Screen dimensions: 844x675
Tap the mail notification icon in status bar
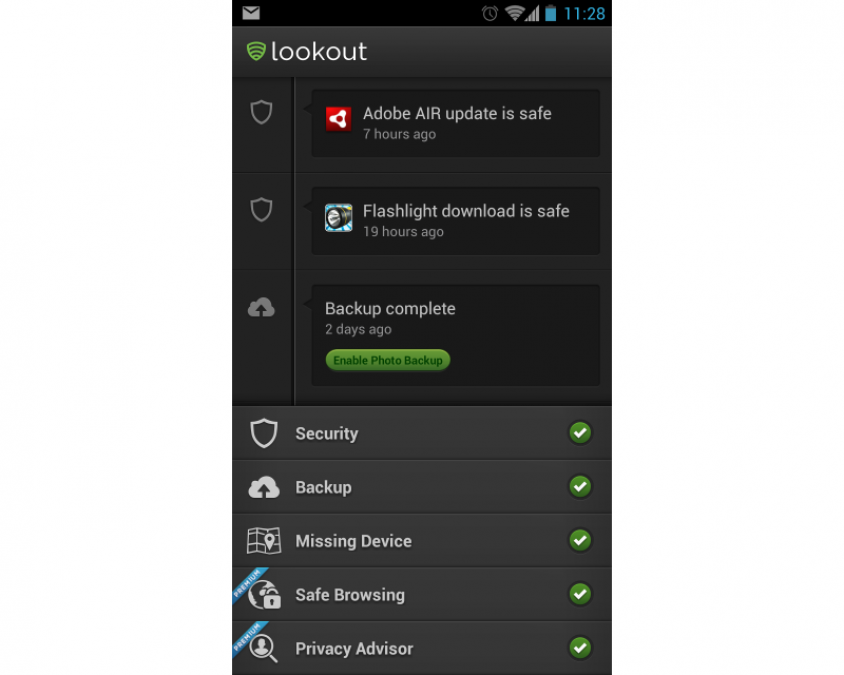251,13
